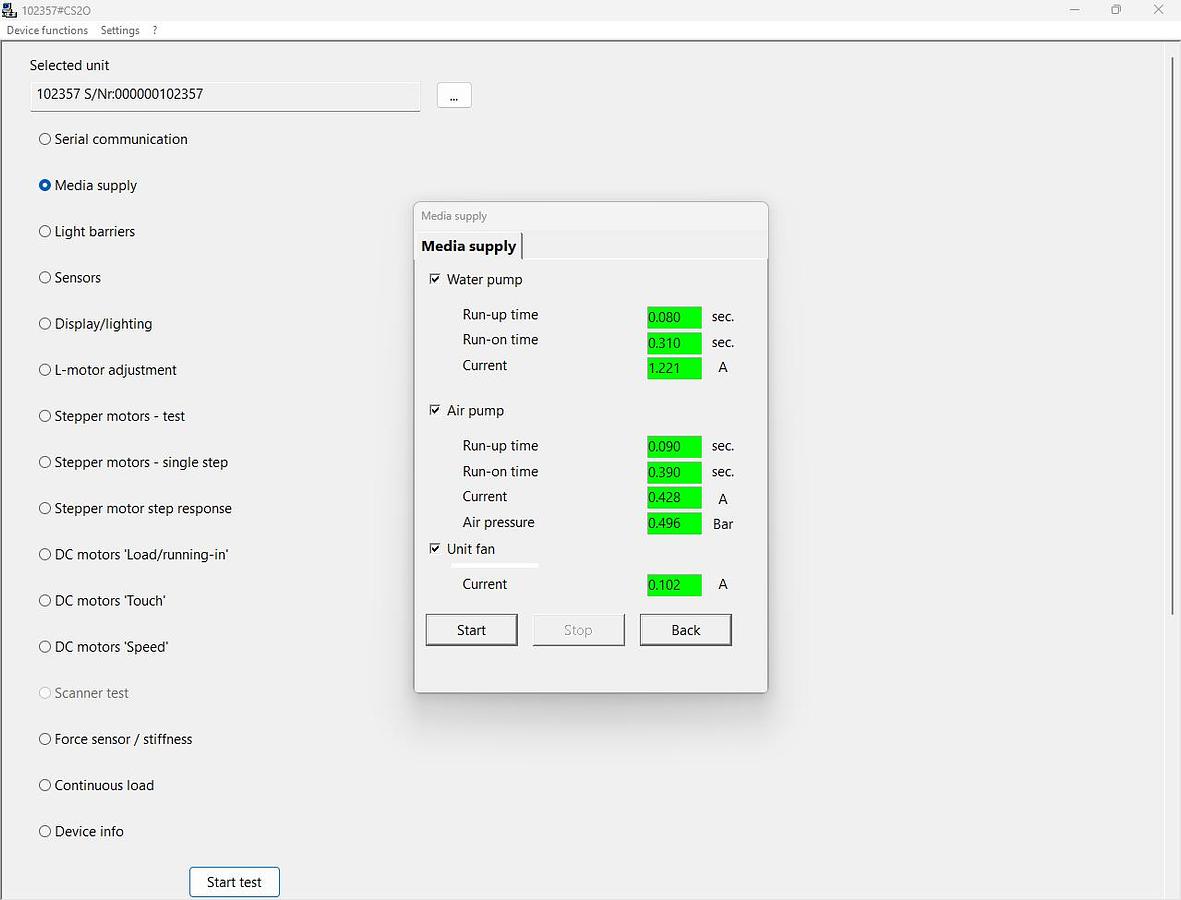1181x900 pixels.
Task: Select Force sensor / stiffness option
Action: (x=45, y=739)
